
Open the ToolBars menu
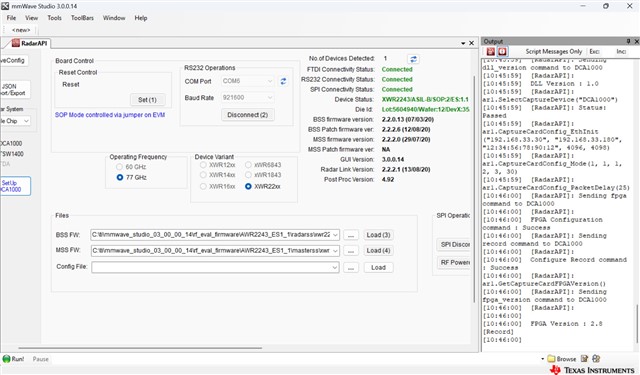click(82, 18)
